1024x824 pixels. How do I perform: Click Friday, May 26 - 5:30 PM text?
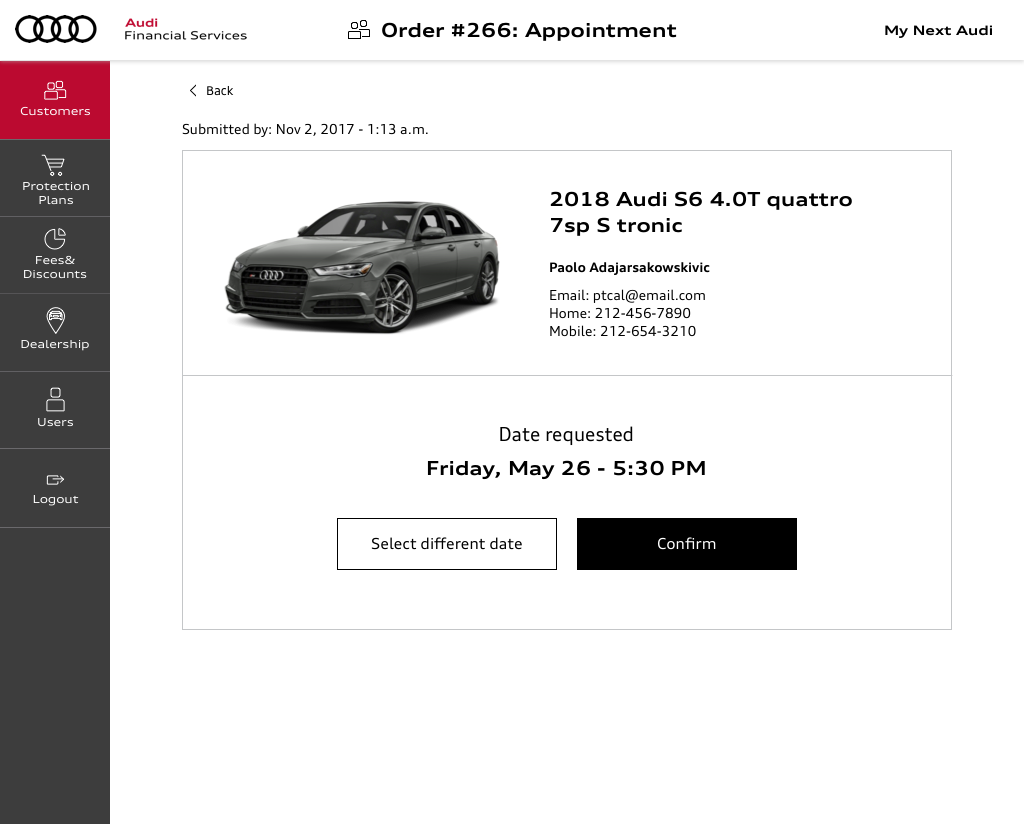pyautogui.click(x=566, y=468)
